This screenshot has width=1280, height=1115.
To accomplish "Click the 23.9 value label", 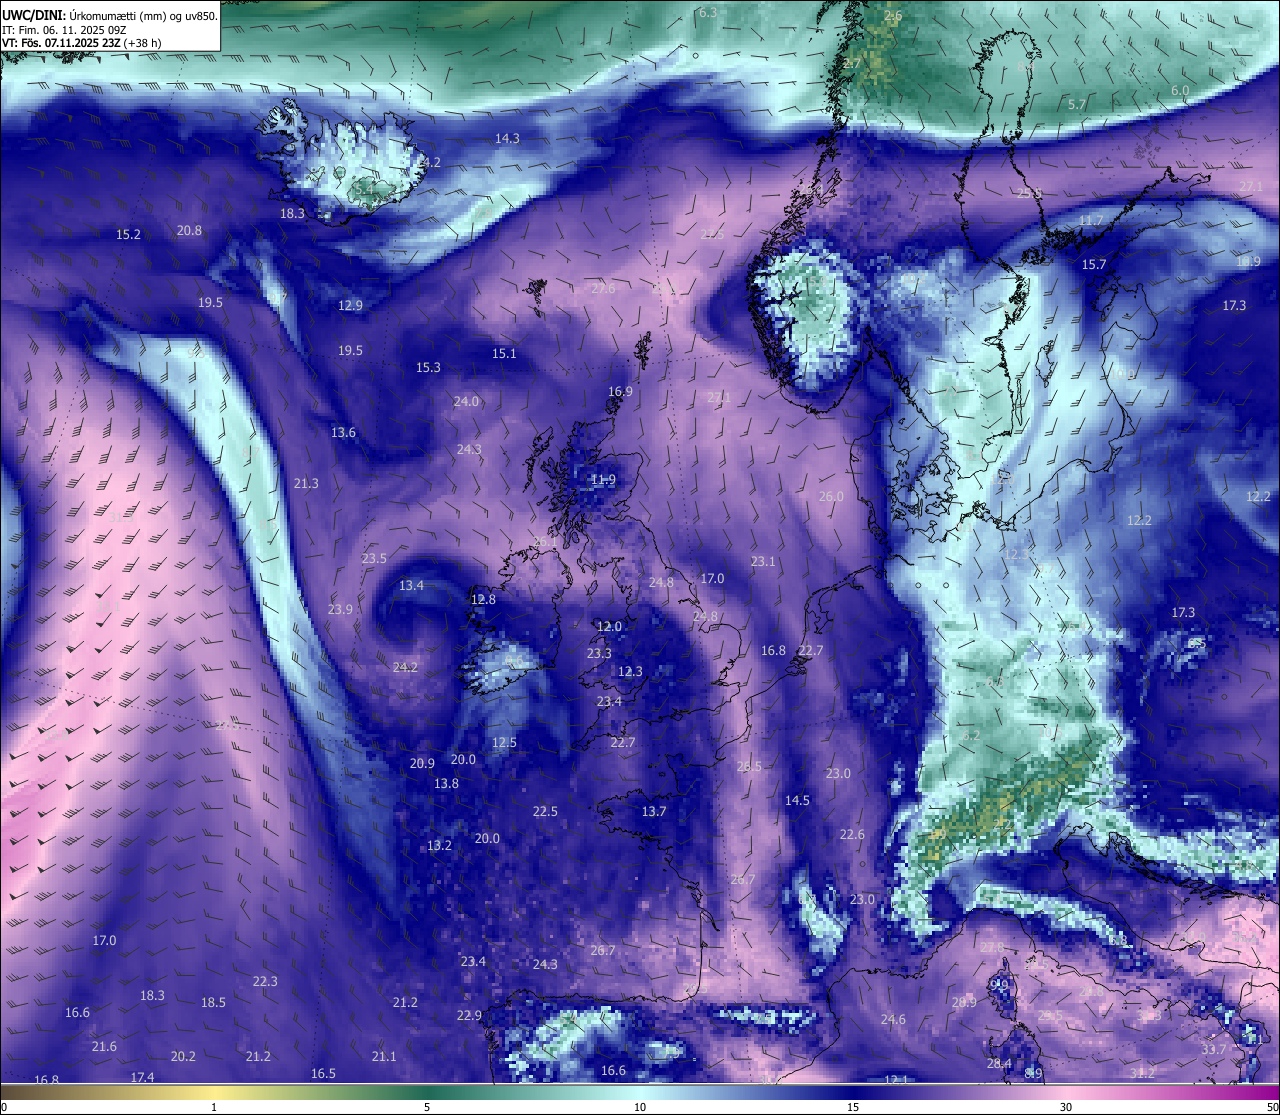I will pos(340,609).
